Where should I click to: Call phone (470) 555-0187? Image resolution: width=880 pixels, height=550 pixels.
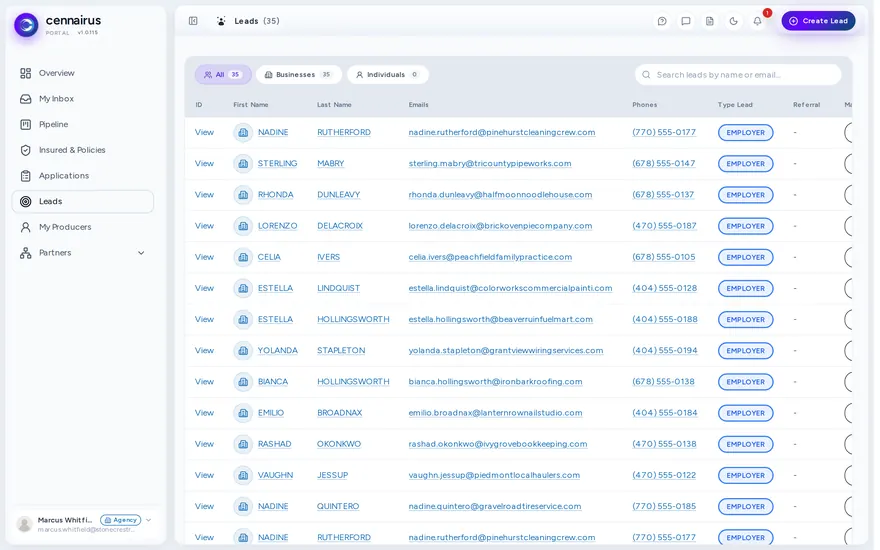pos(664,226)
